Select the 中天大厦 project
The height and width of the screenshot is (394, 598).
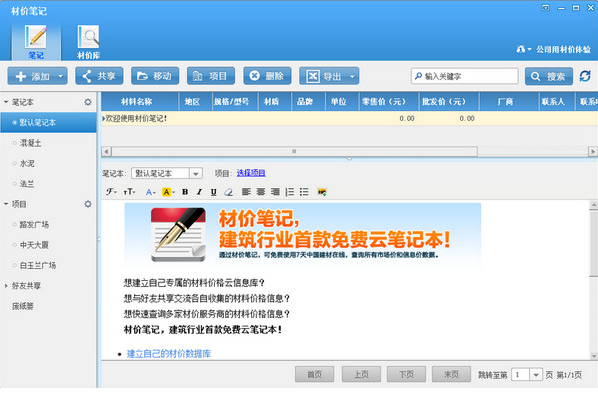click(34, 245)
